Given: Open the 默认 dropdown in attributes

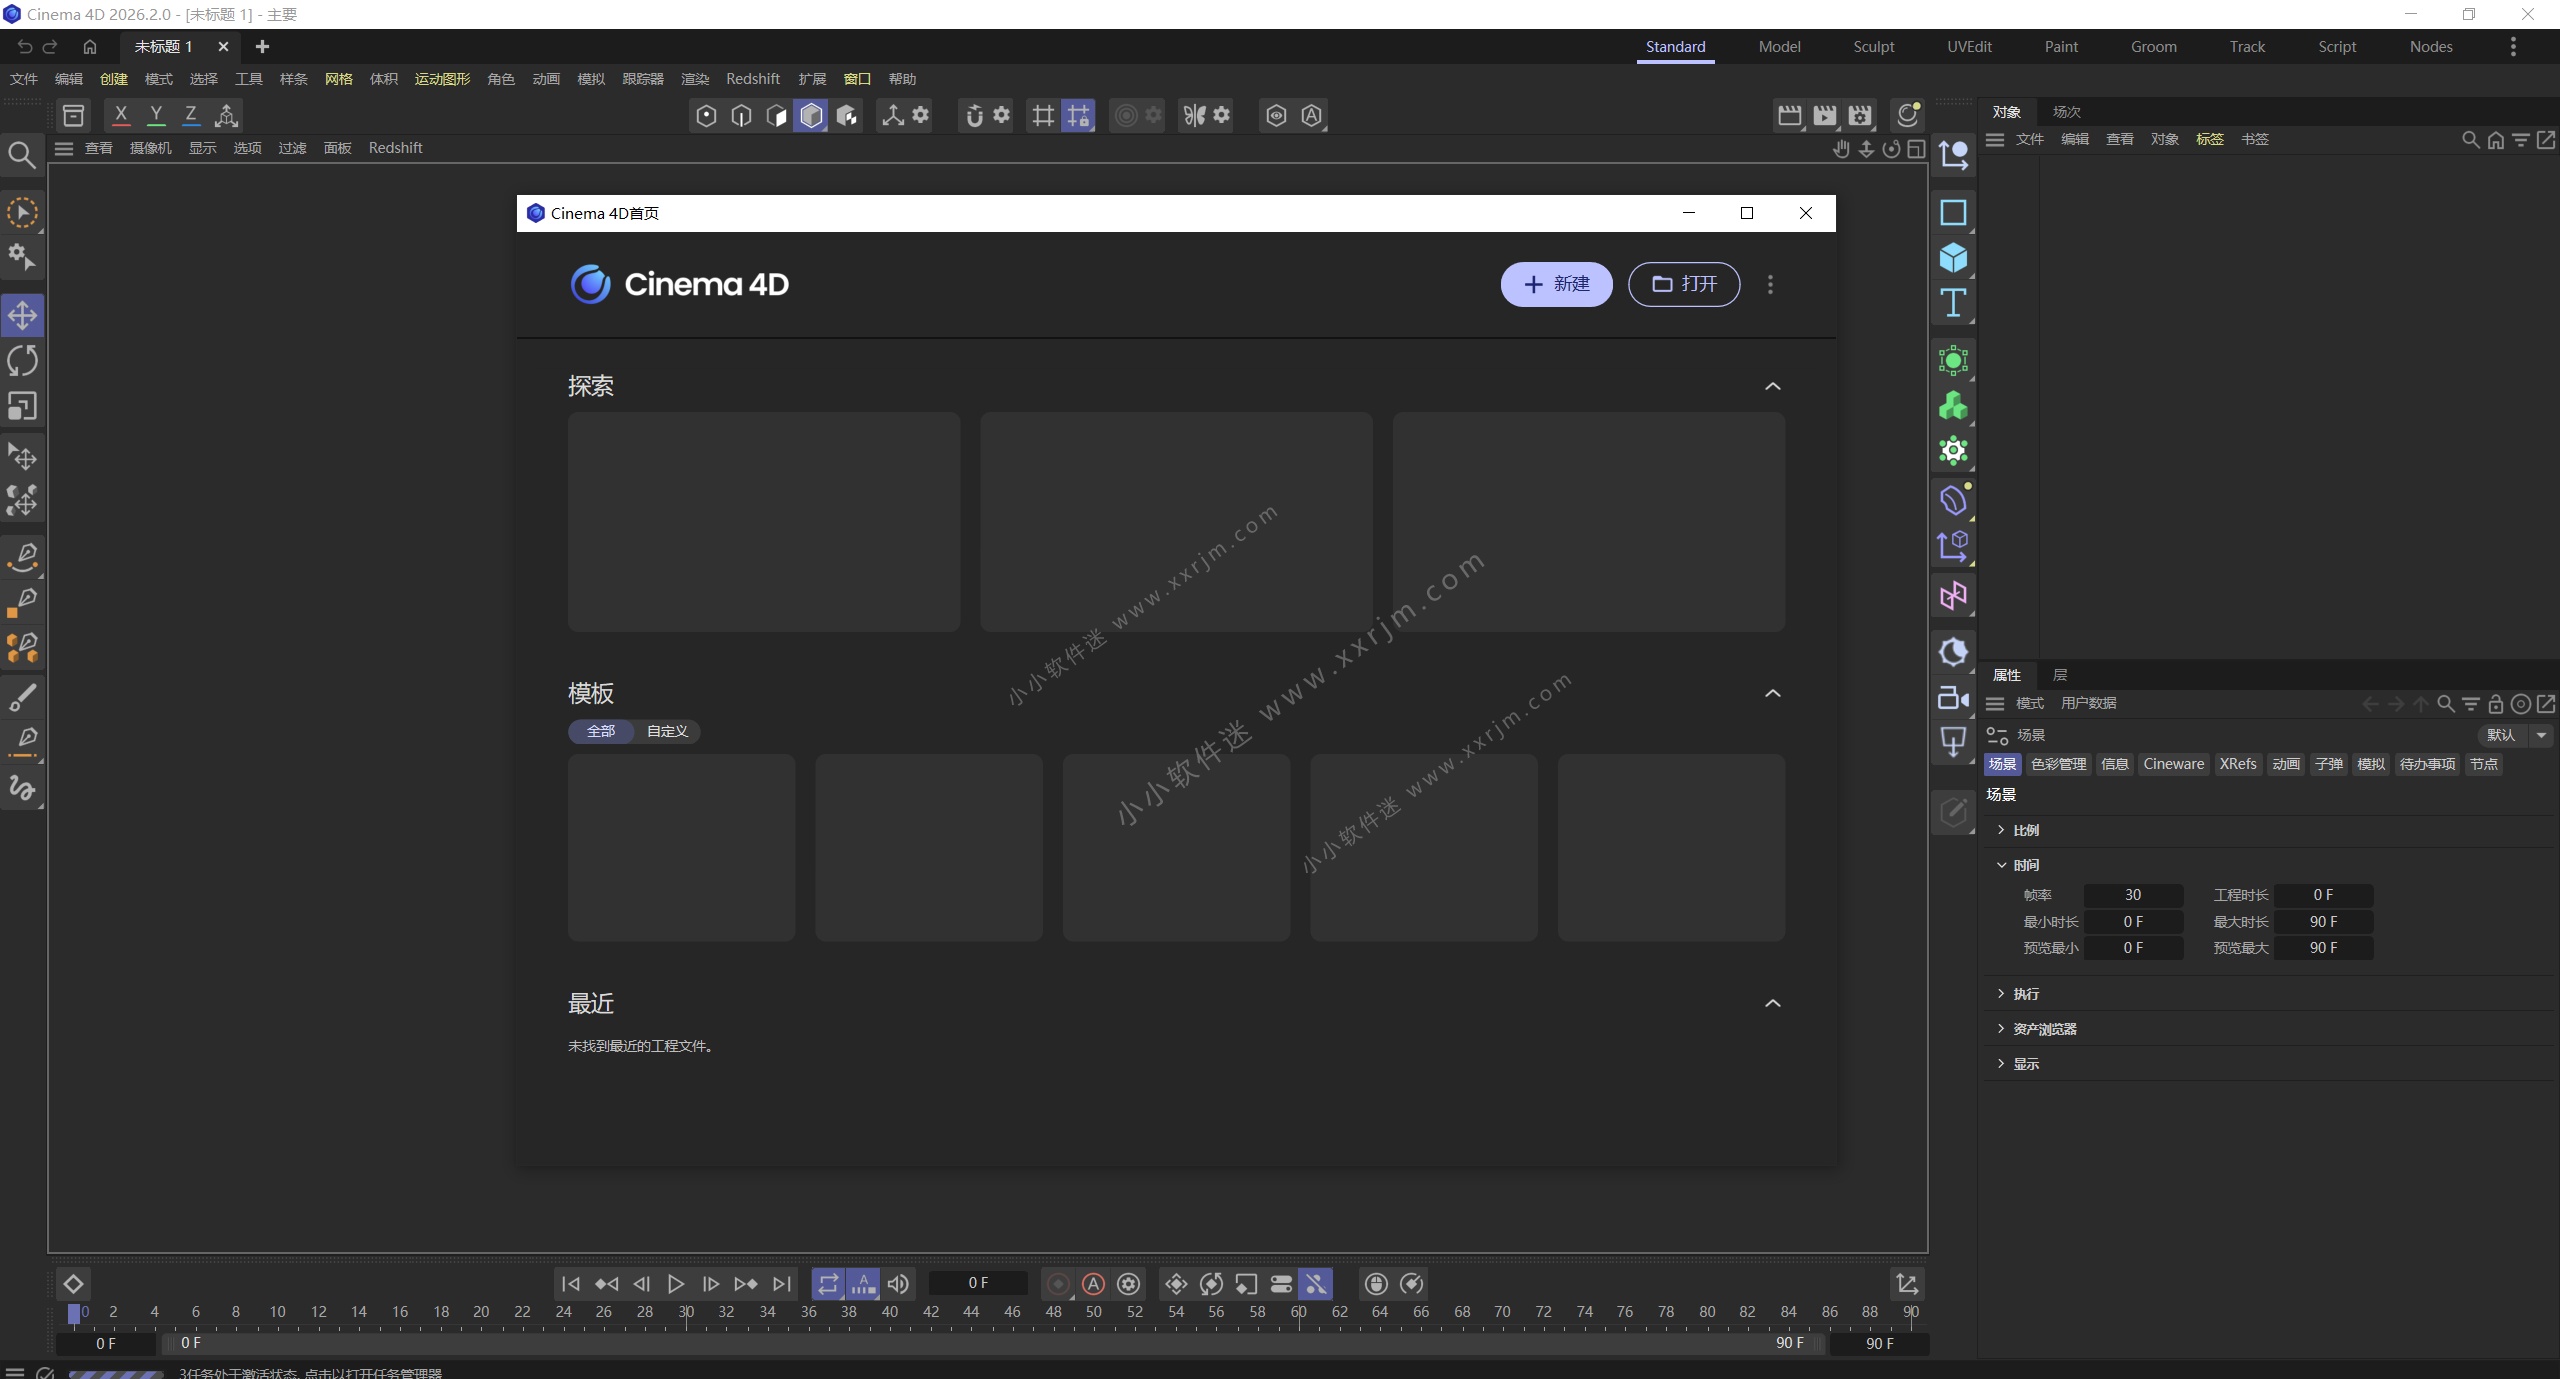Looking at the screenshot, I should [x=2541, y=735].
